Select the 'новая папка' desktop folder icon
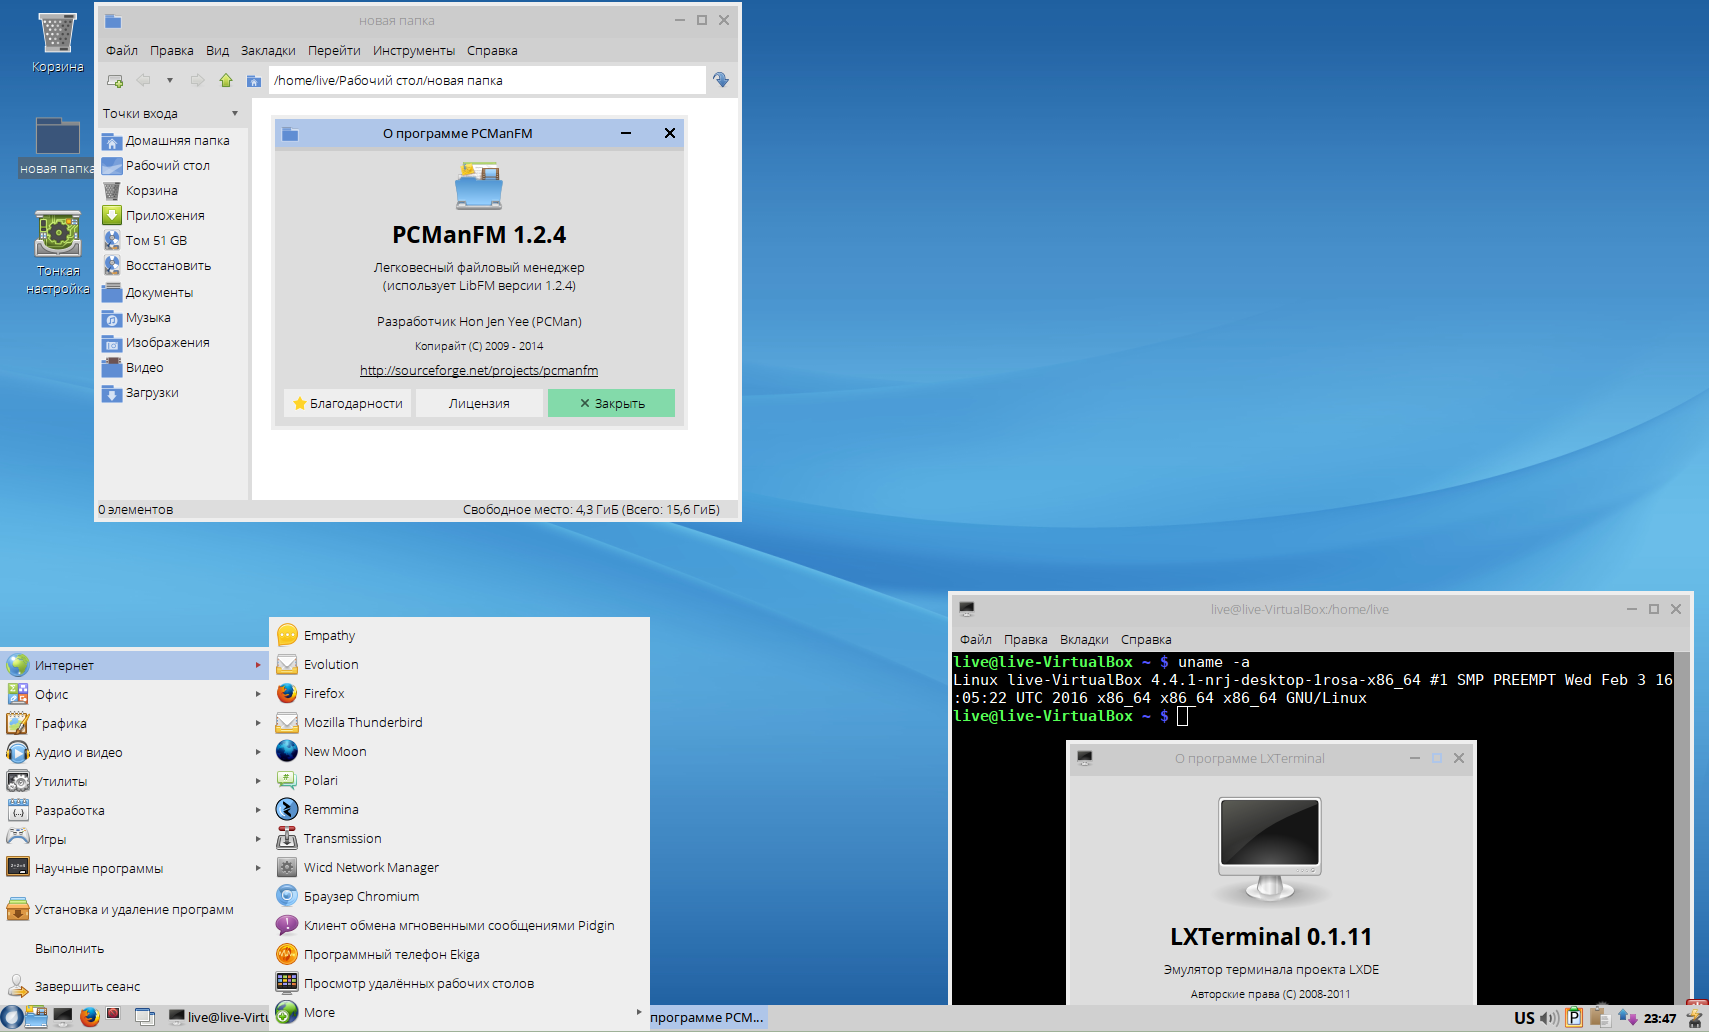The width and height of the screenshot is (1709, 1032). (57, 146)
